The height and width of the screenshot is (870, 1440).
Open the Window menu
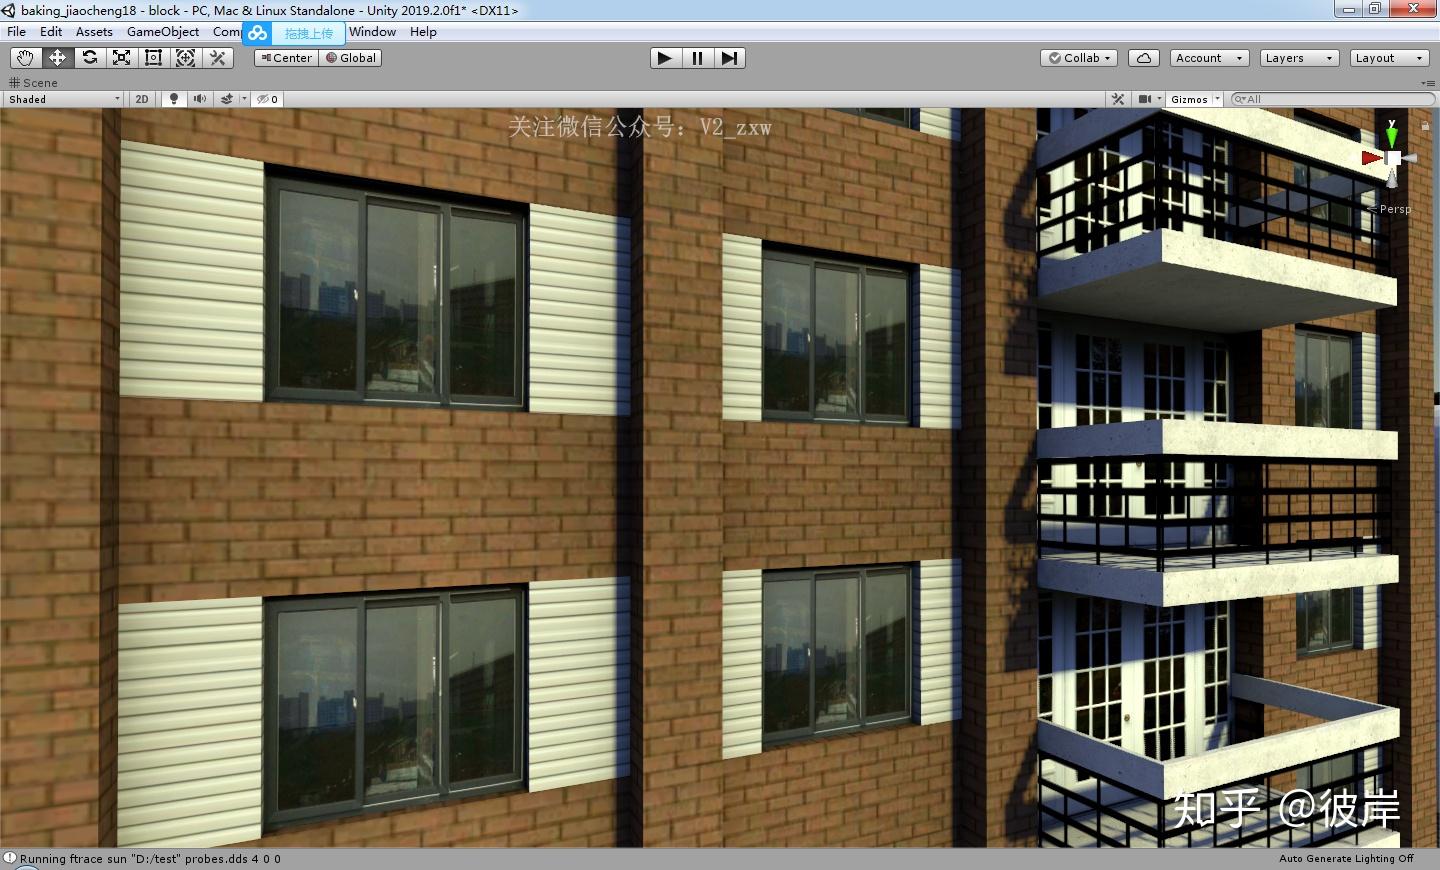[x=372, y=32]
